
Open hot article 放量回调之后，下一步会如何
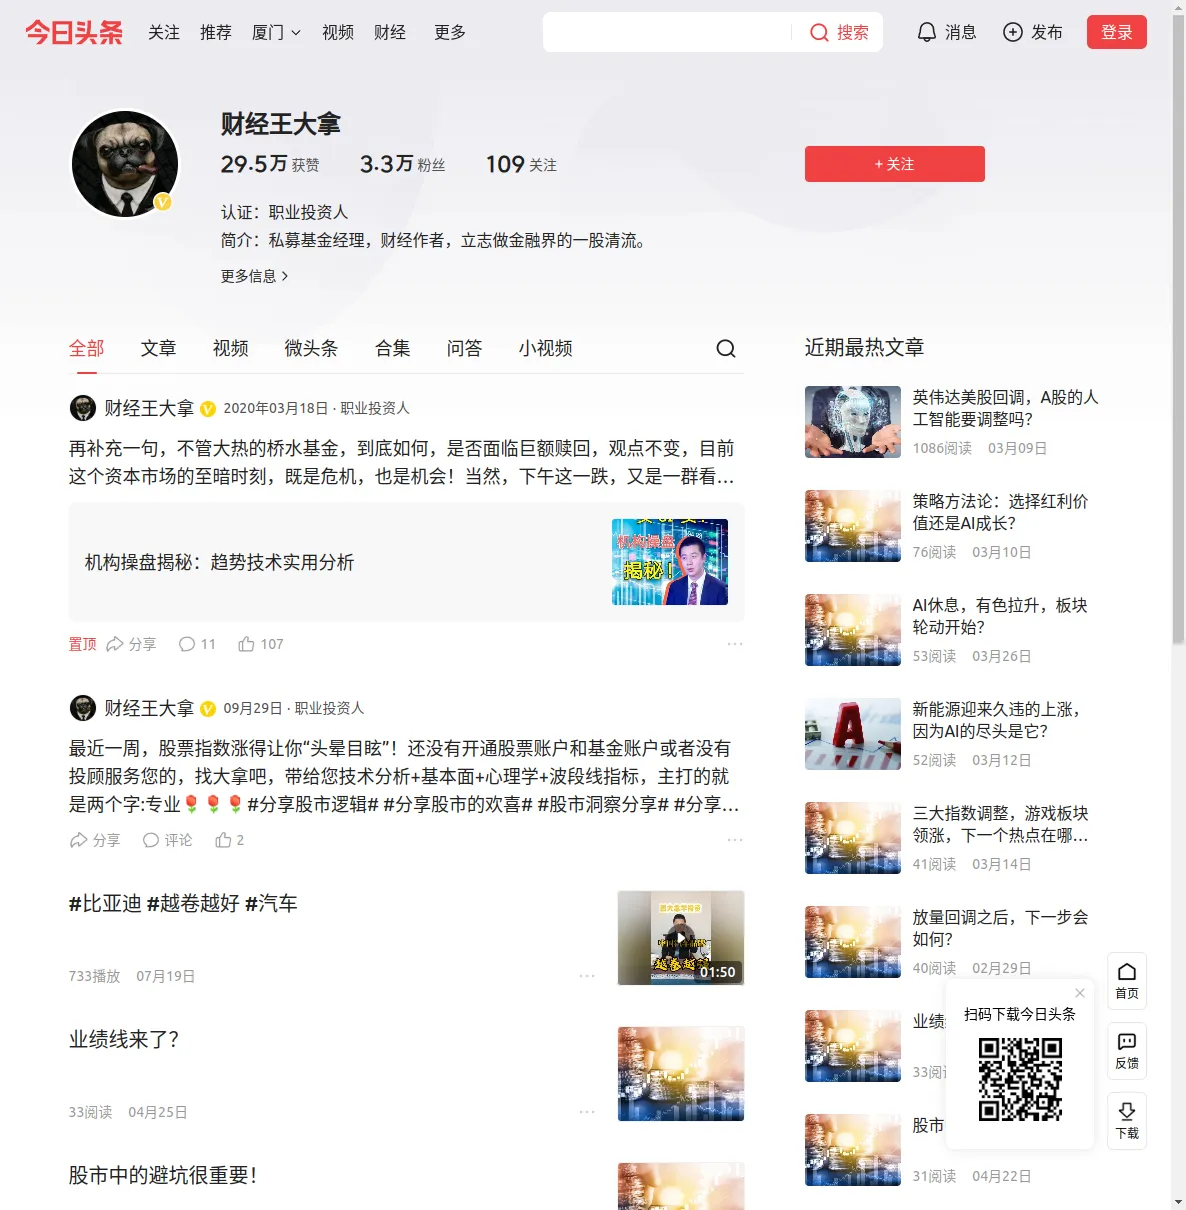click(1001, 928)
